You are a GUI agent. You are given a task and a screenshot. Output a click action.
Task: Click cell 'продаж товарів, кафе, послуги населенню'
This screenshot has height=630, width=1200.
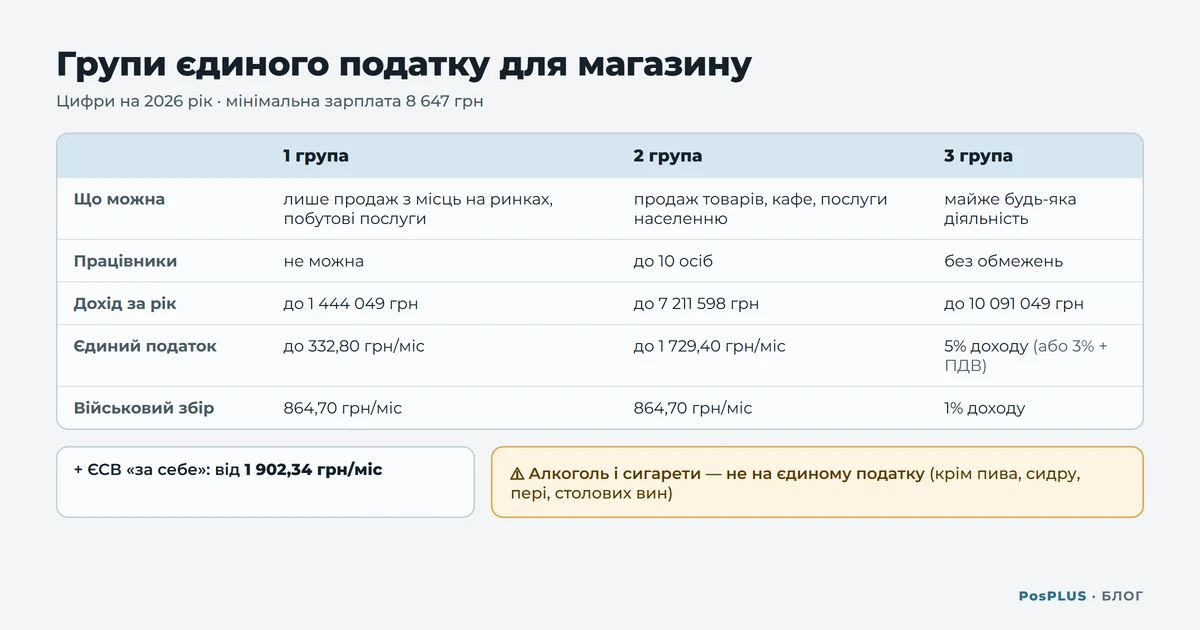[x=761, y=209]
